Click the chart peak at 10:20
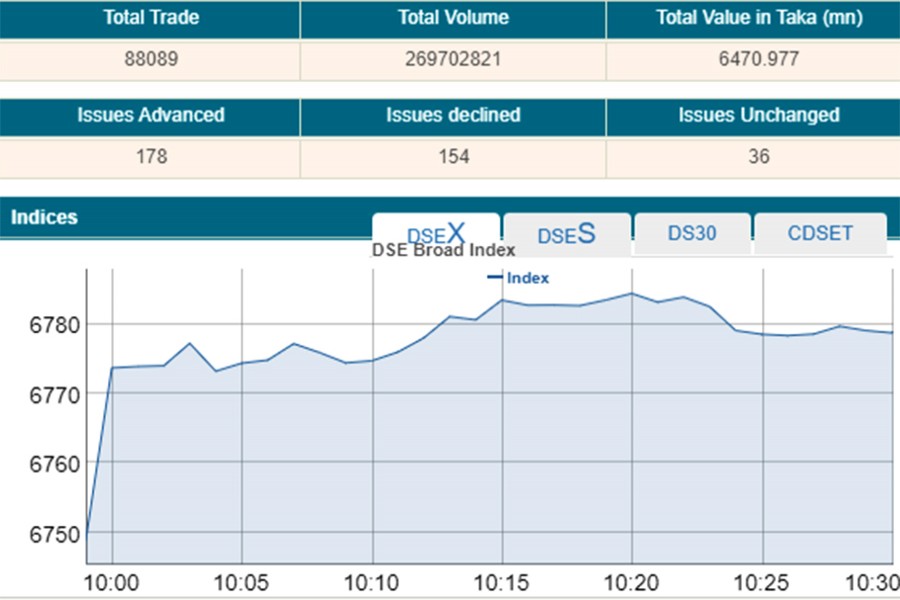Image resolution: width=900 pixels, height=600 pixels. [632, 293]
